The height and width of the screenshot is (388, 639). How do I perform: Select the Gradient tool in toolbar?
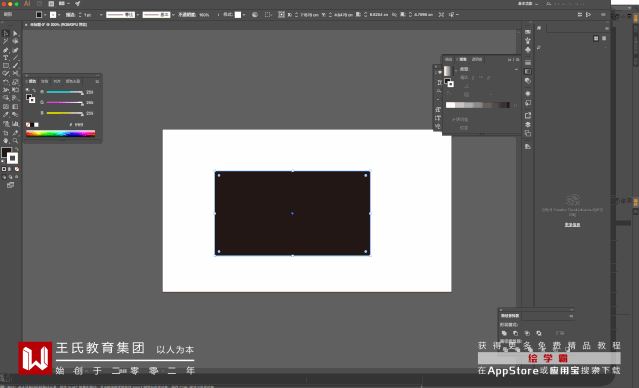[15, 107]
